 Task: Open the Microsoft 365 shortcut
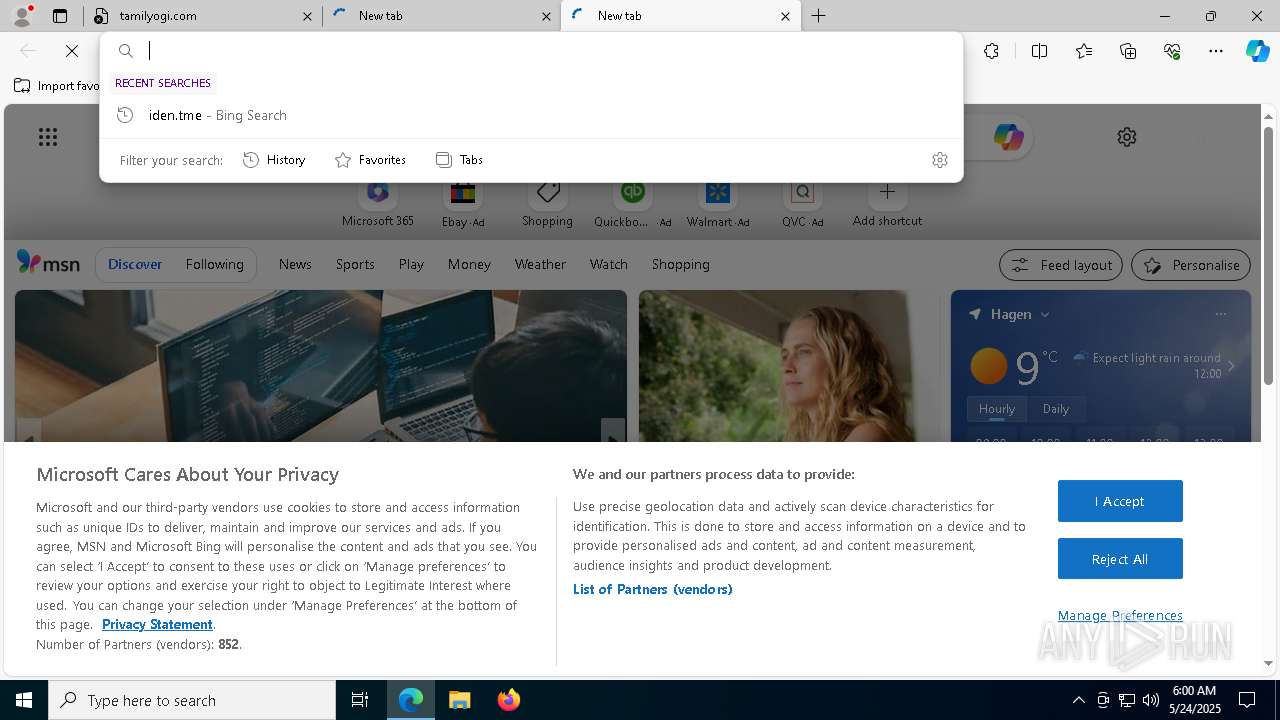coord(377,205)
